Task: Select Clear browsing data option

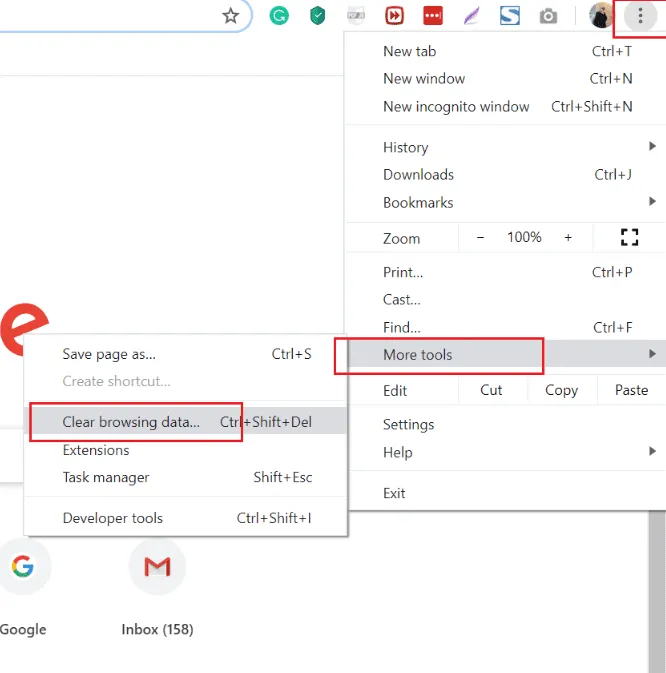Action: pos(131,422)
